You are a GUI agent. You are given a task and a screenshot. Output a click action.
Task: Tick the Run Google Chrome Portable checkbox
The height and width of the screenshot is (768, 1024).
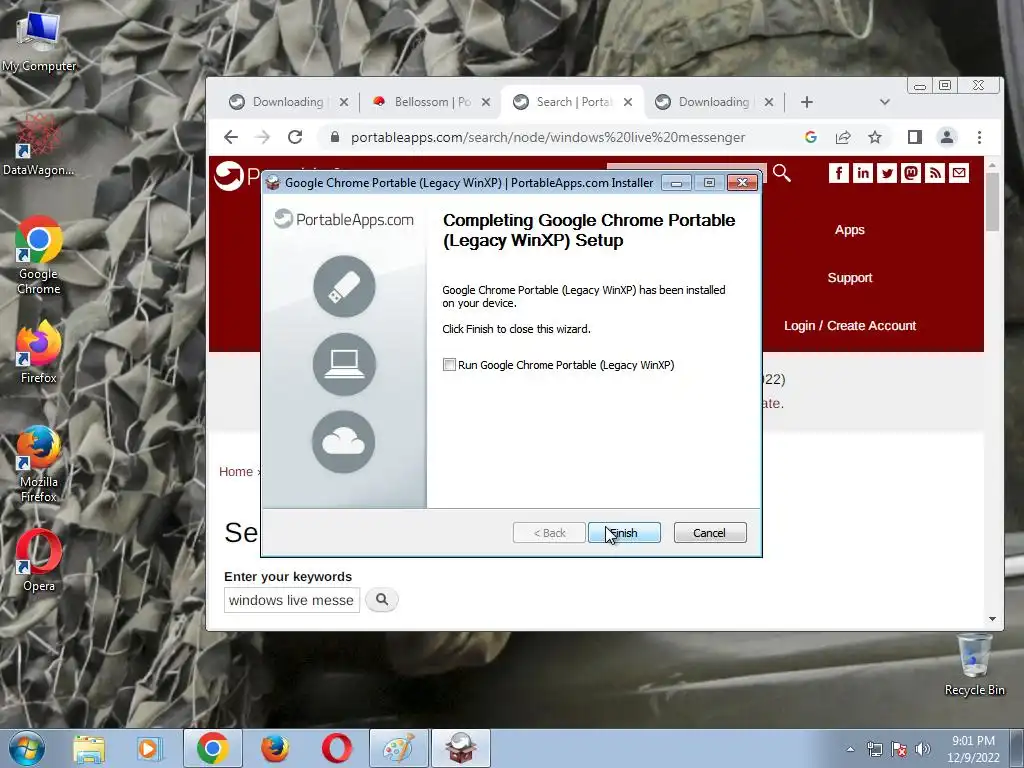point(449,365)
